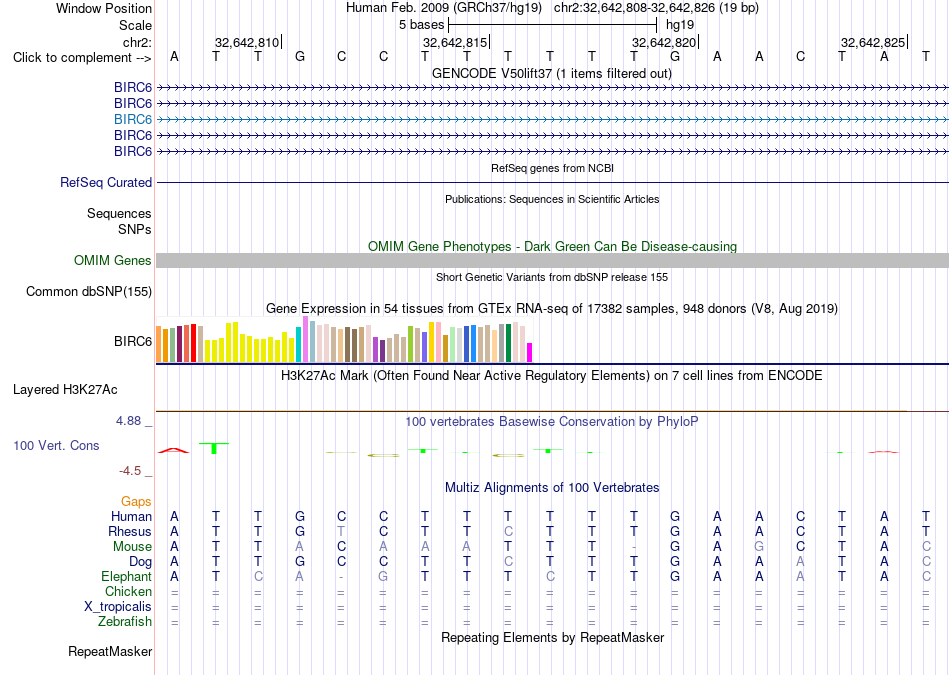The height and width of the screenshot is (675, 950).
Task: Click the -4.5 PhyloP lower limit value
Action: (130, 471)
